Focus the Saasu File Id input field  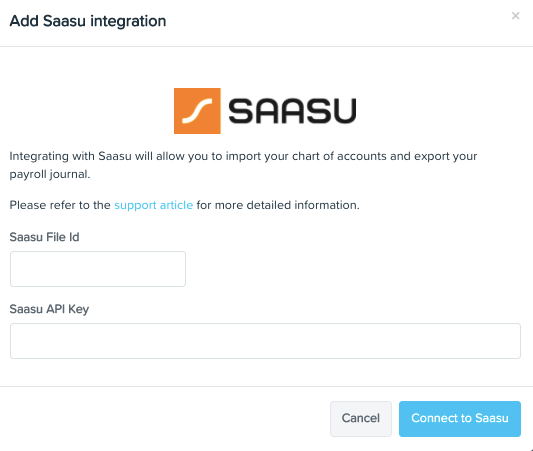coord(98,269)
